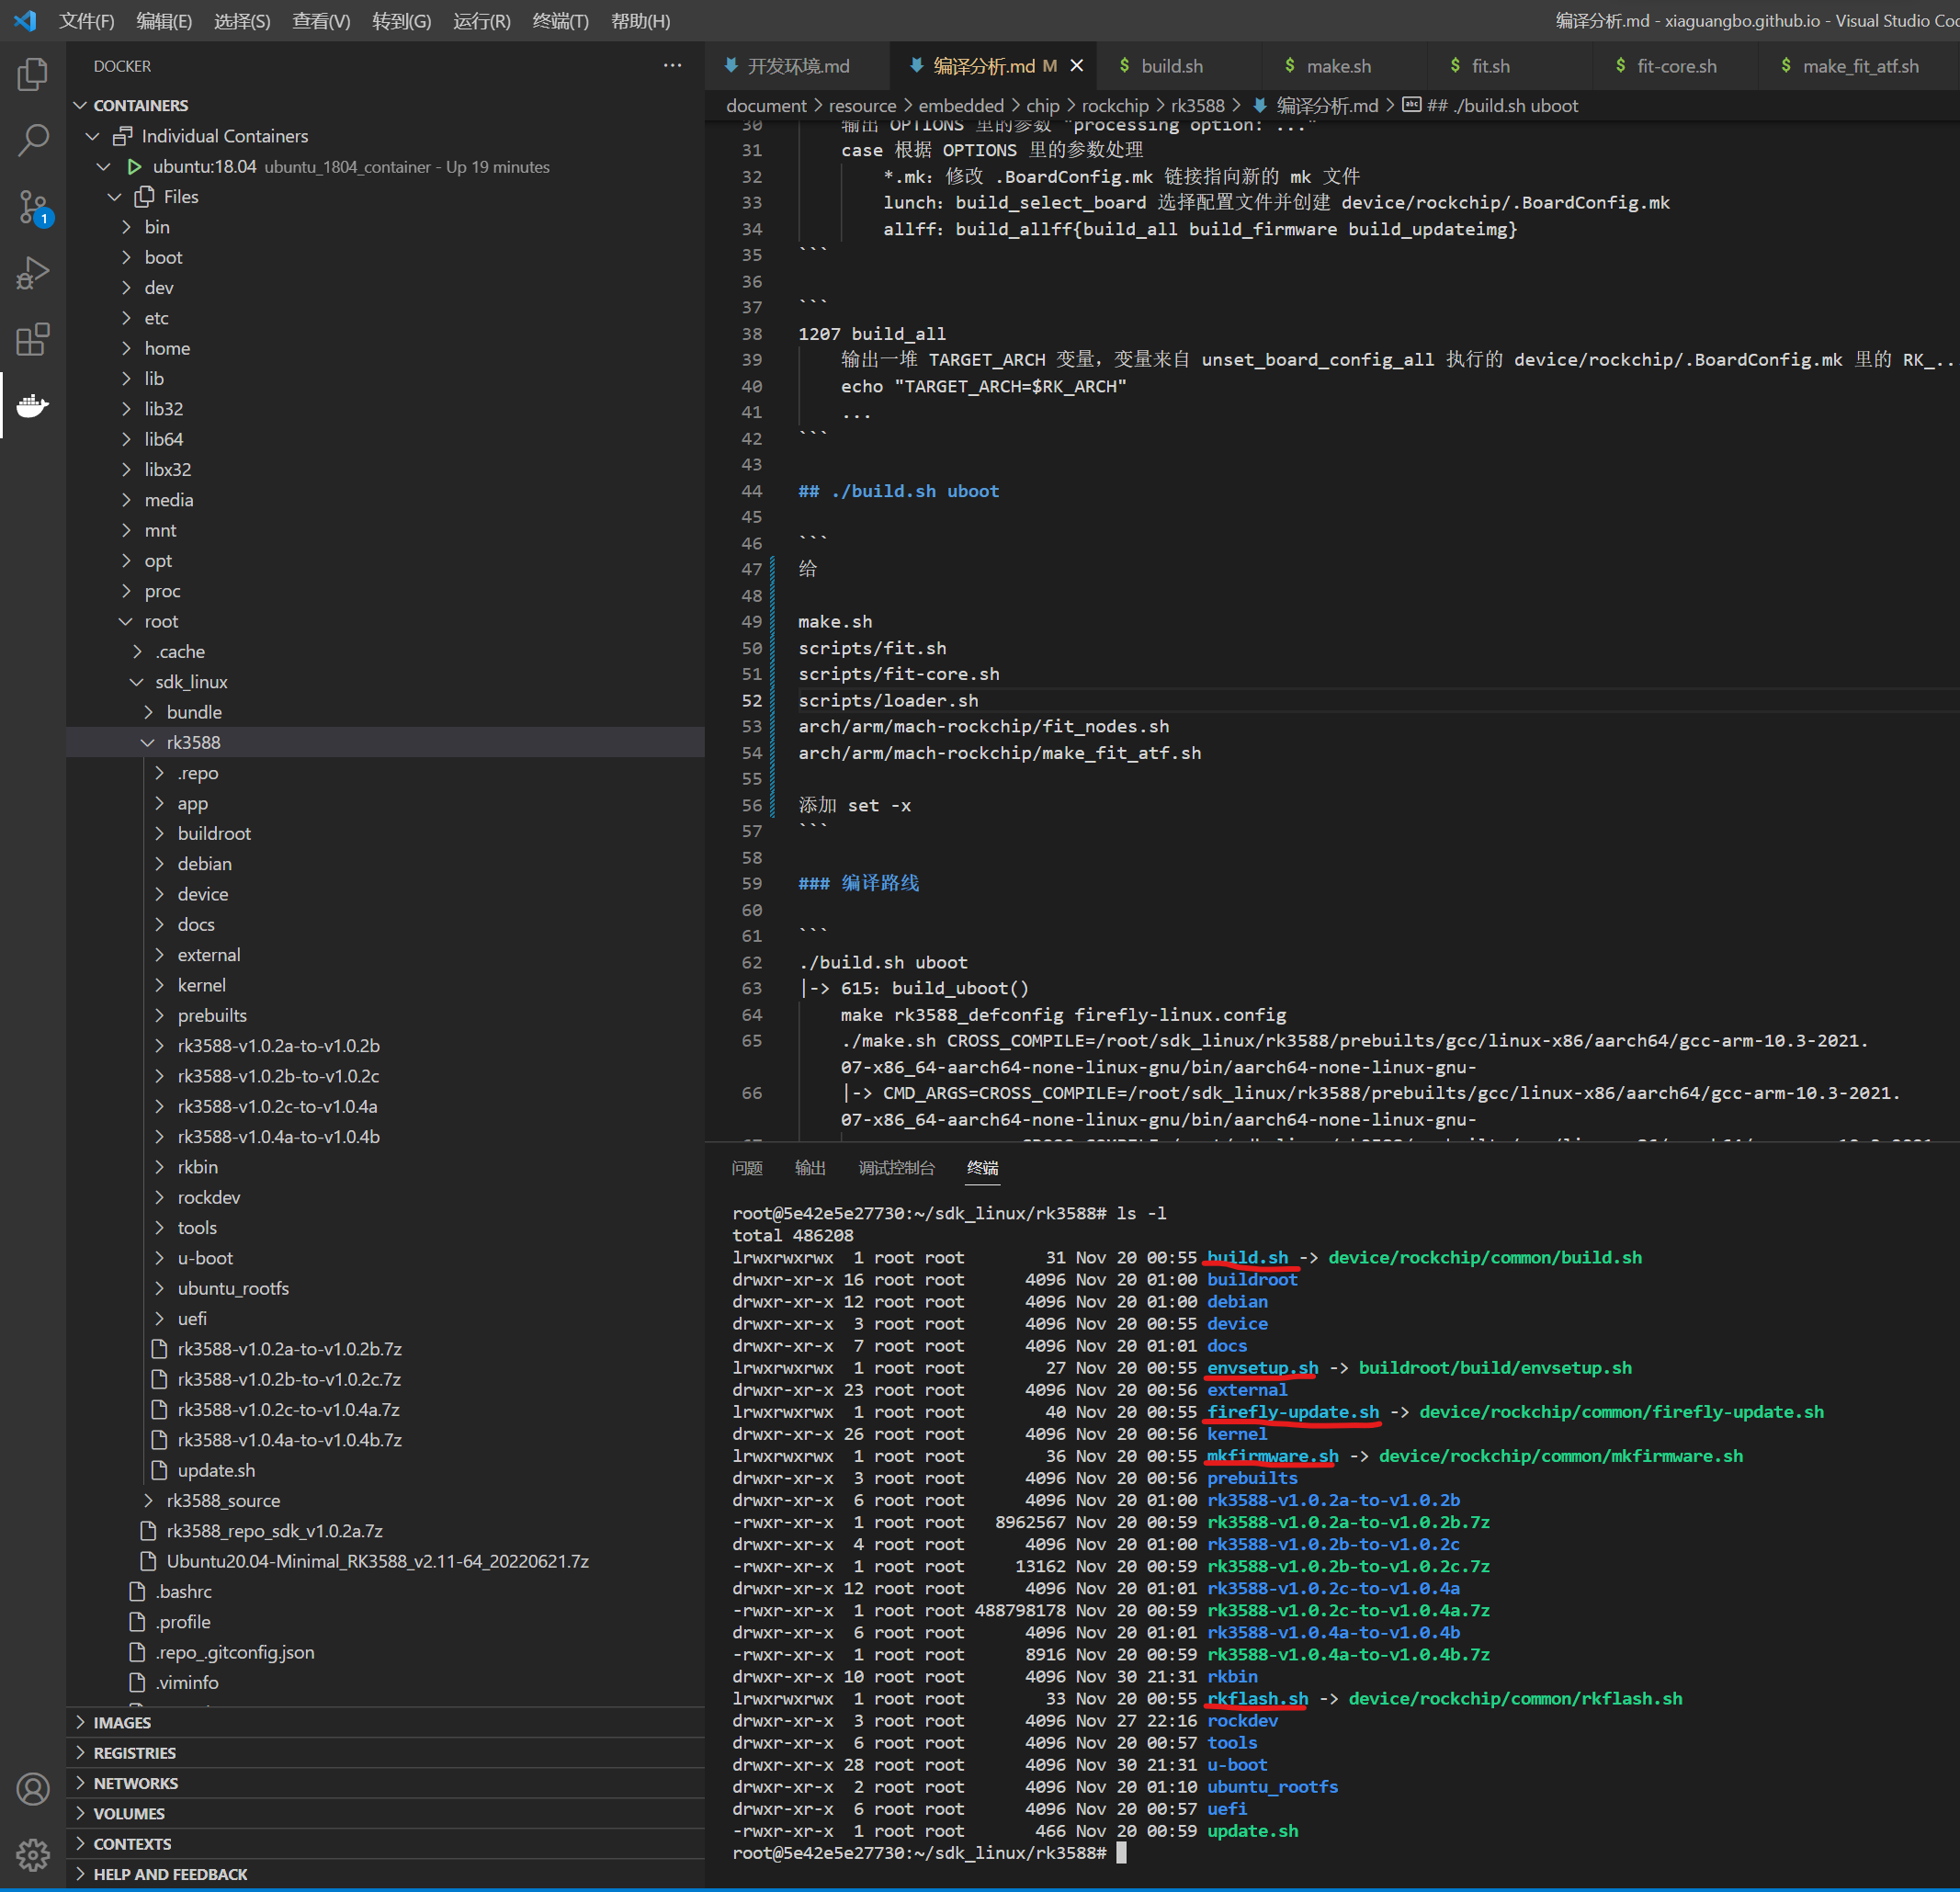This screenshot has width=1960, height=1892.
Task: Select the Docker whale icon
Action: (x=33, y=406)
